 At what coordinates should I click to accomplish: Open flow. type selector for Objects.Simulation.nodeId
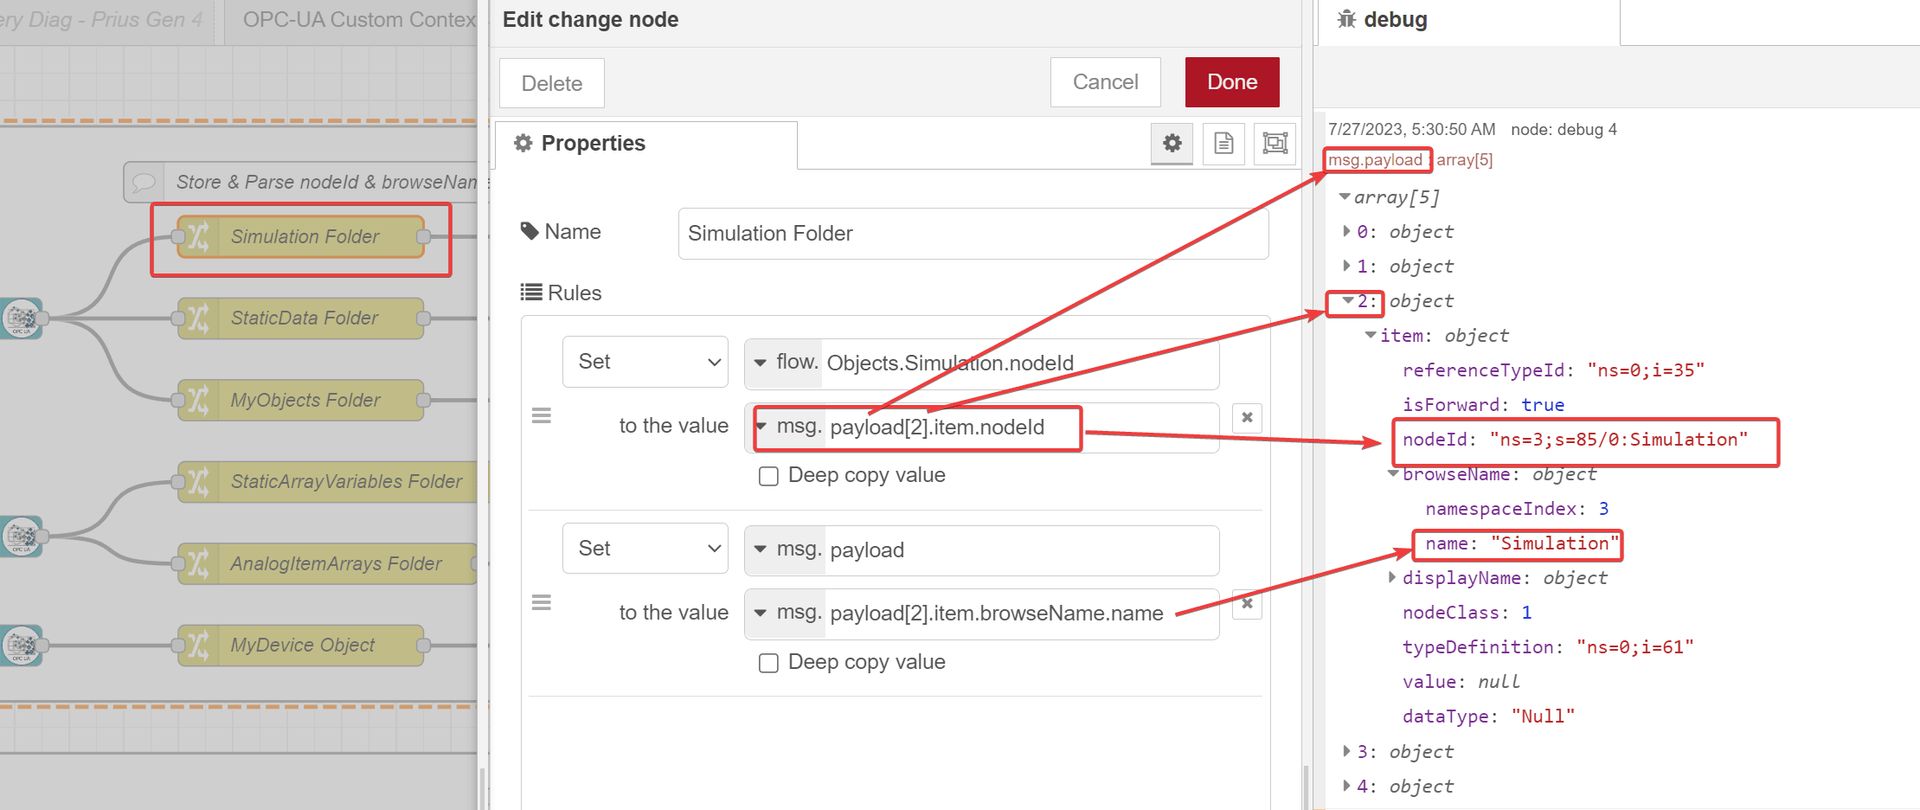click(x=785, y=363)
